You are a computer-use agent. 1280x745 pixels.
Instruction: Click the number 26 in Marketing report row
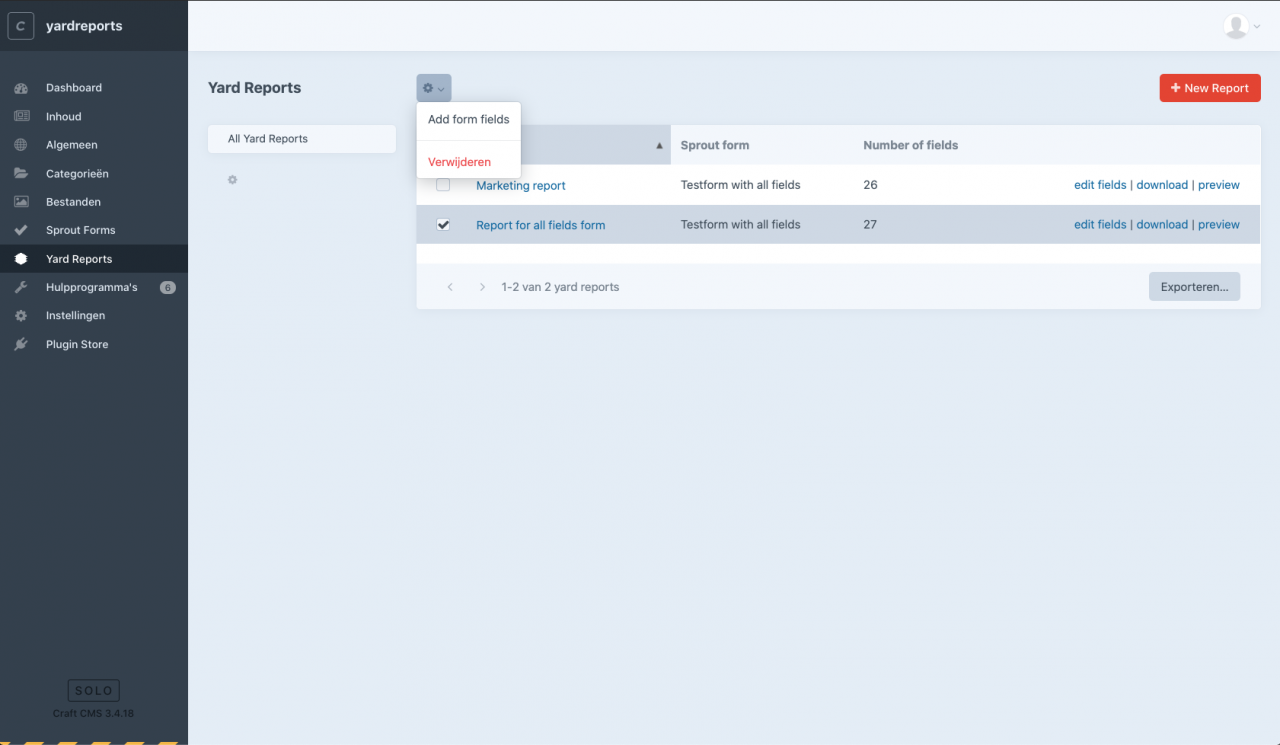coord(870,185)
